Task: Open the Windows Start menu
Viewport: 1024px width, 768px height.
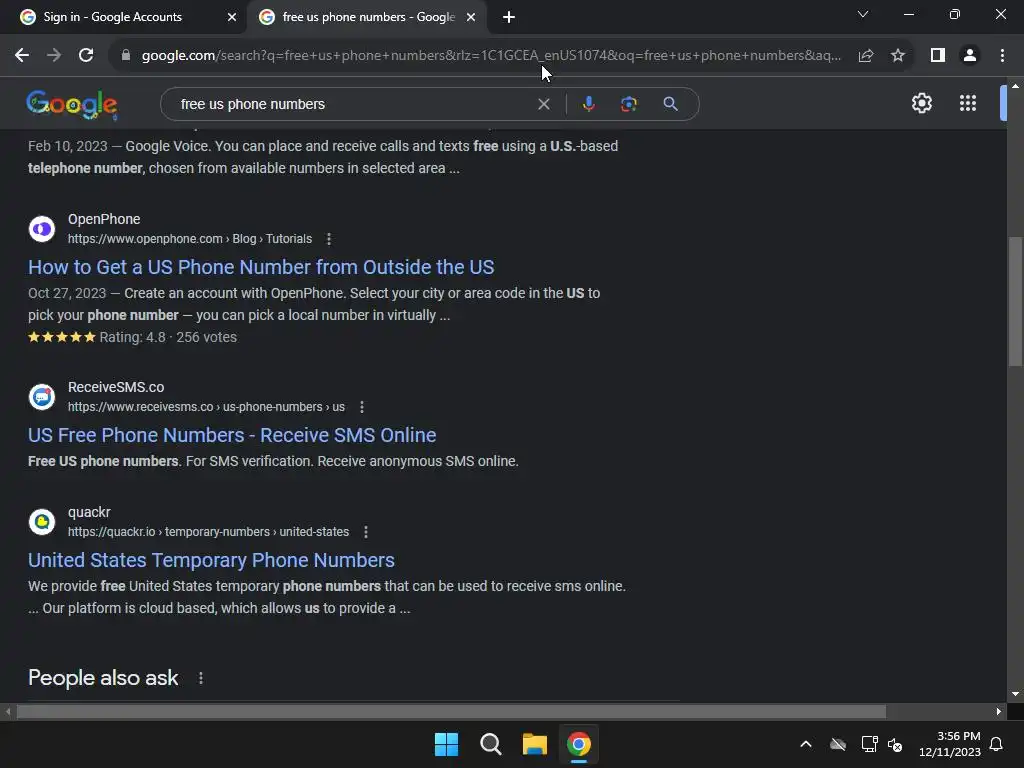Action: point(447,744)
